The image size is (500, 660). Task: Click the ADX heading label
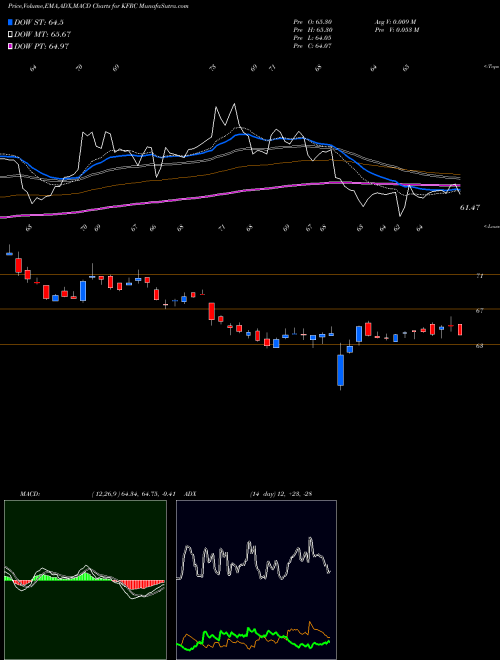pos(190,494)
